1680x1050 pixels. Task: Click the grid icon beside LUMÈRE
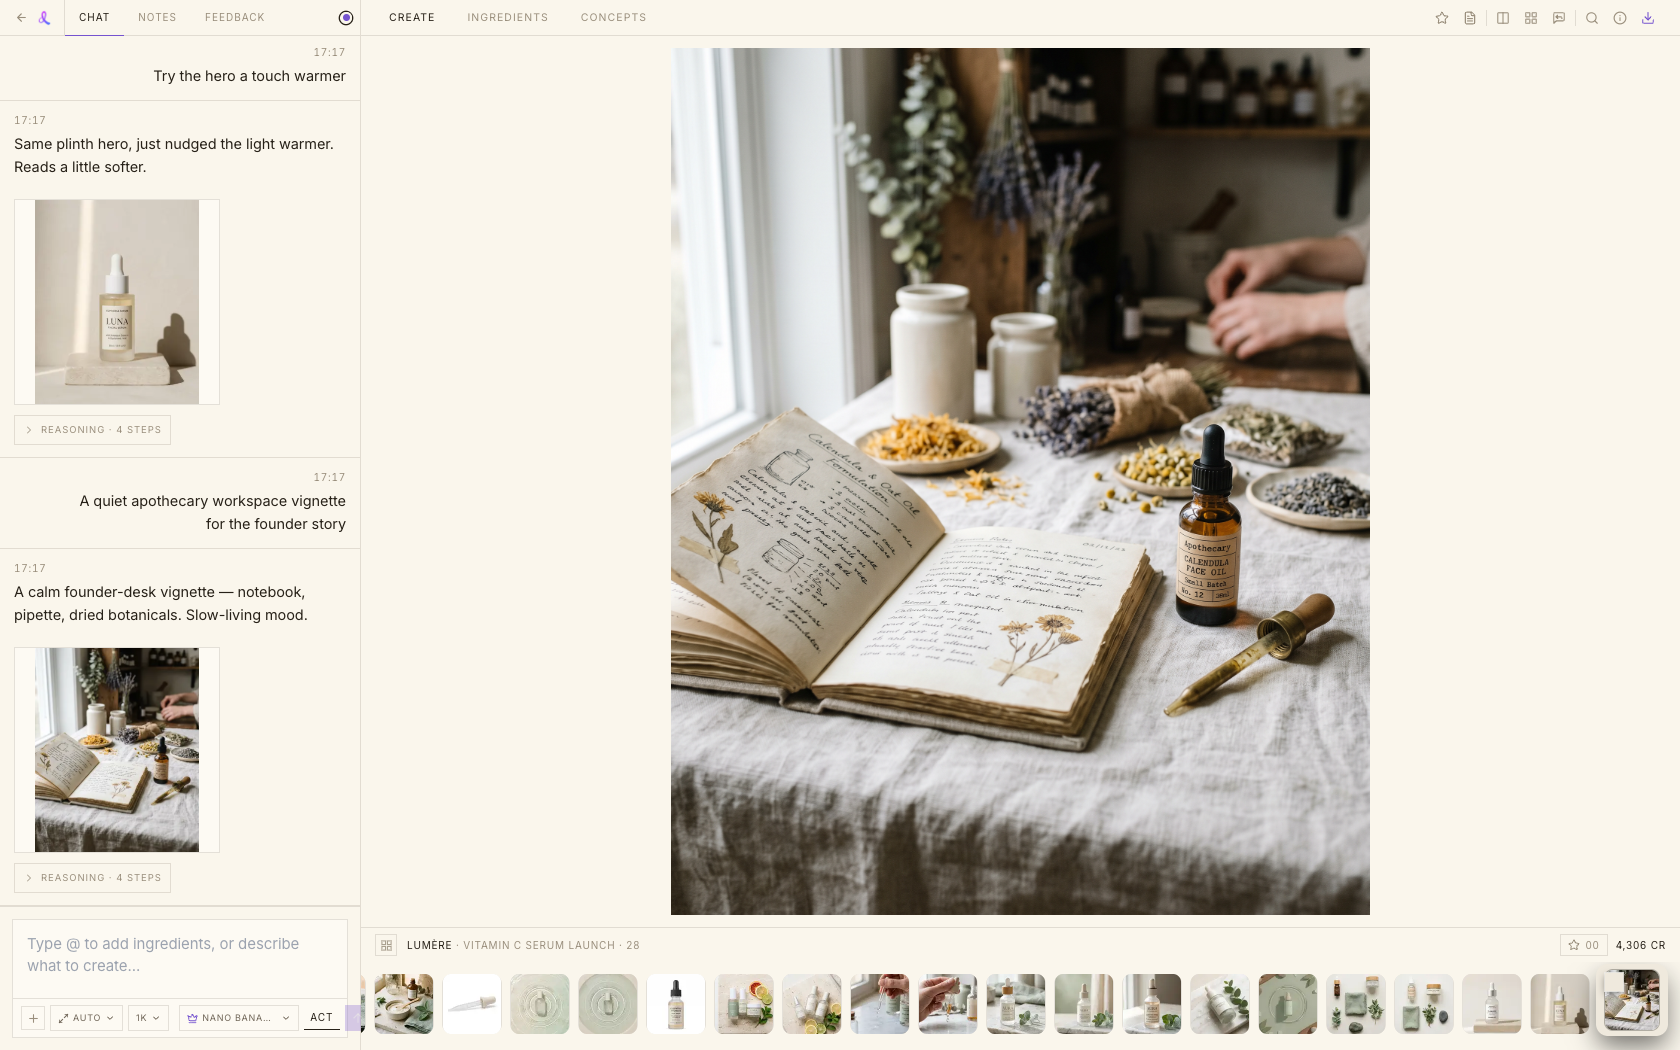click(386, 945)
